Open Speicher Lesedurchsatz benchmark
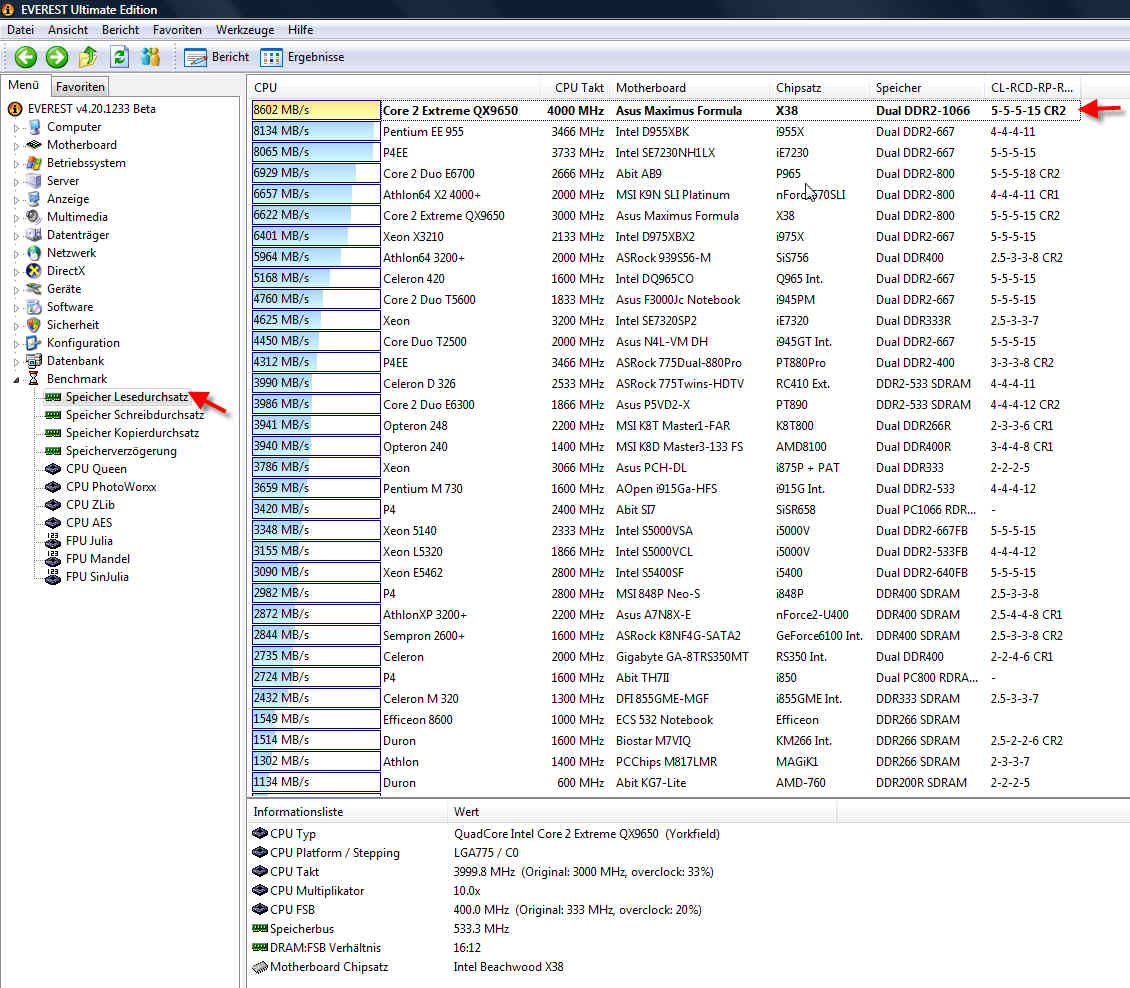Image resolution: width=1130 pixels, height=988 pixels. [127, 397]
